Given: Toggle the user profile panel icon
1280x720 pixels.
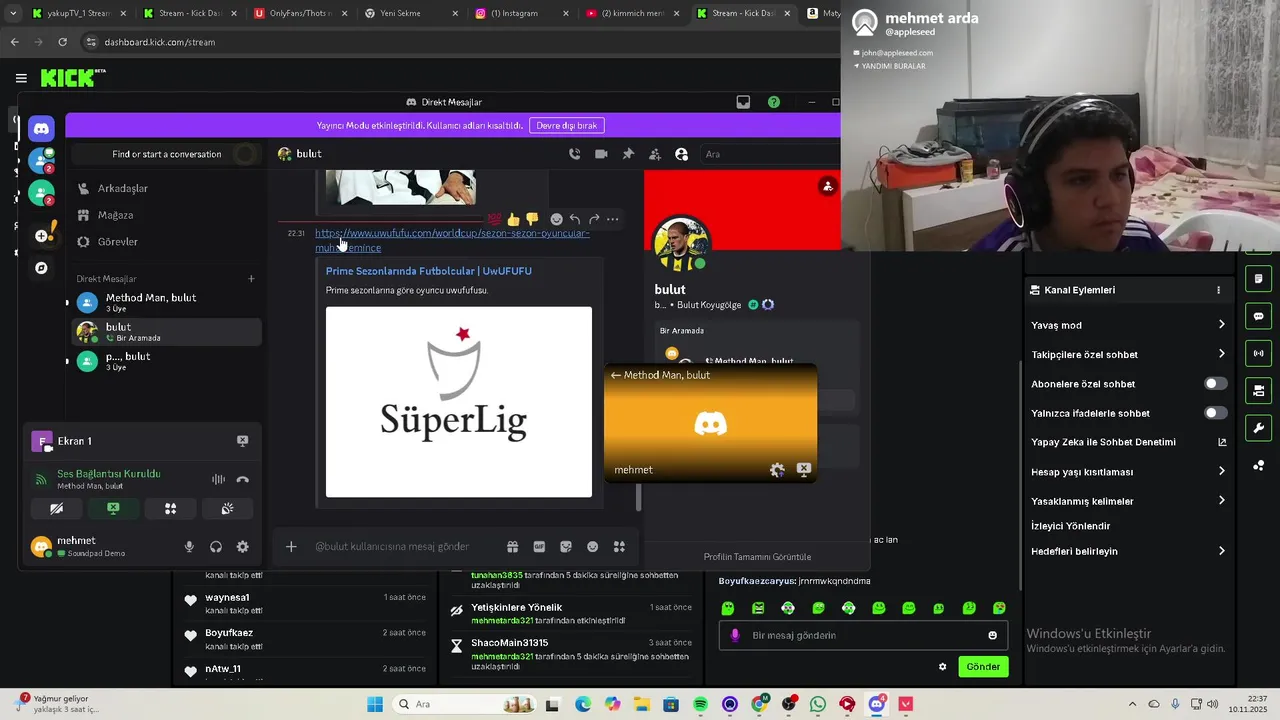Looking at the screenshot, I should point(681,154).
